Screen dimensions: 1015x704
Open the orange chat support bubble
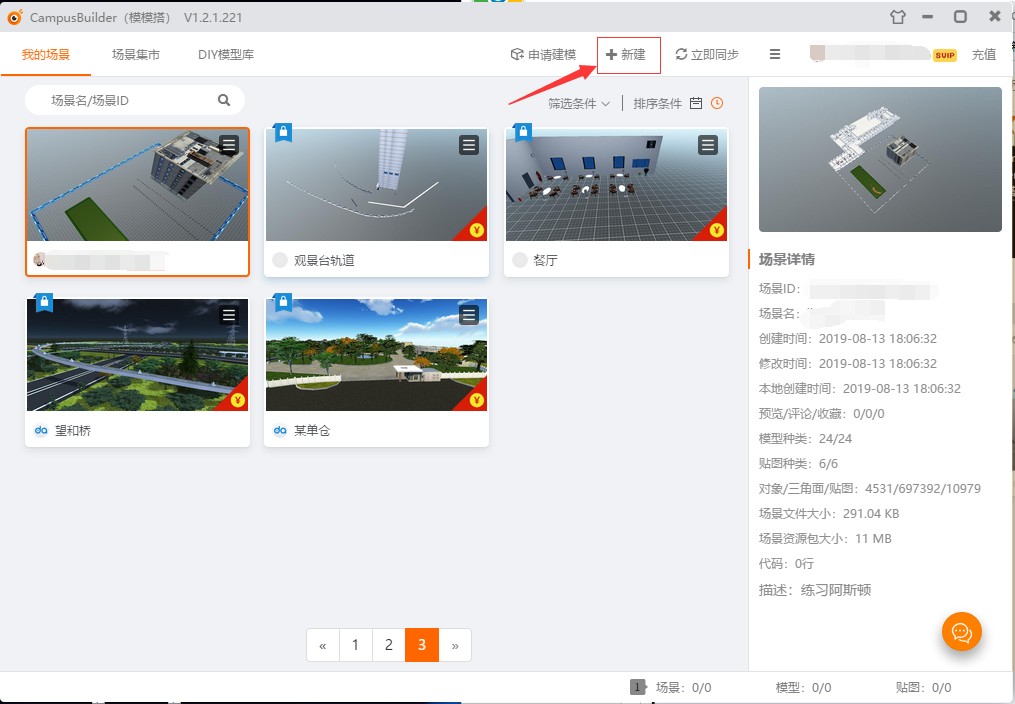click(961, 632)
